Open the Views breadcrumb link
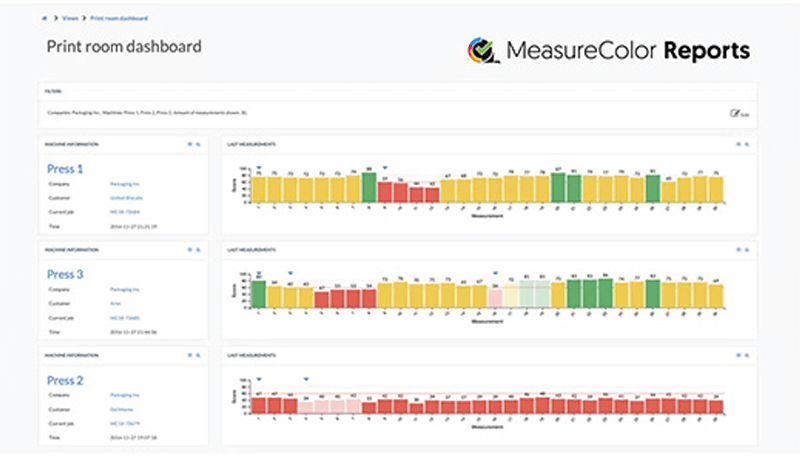The width and height of the screenshot is (800, 470). click(x=70, y=18)
